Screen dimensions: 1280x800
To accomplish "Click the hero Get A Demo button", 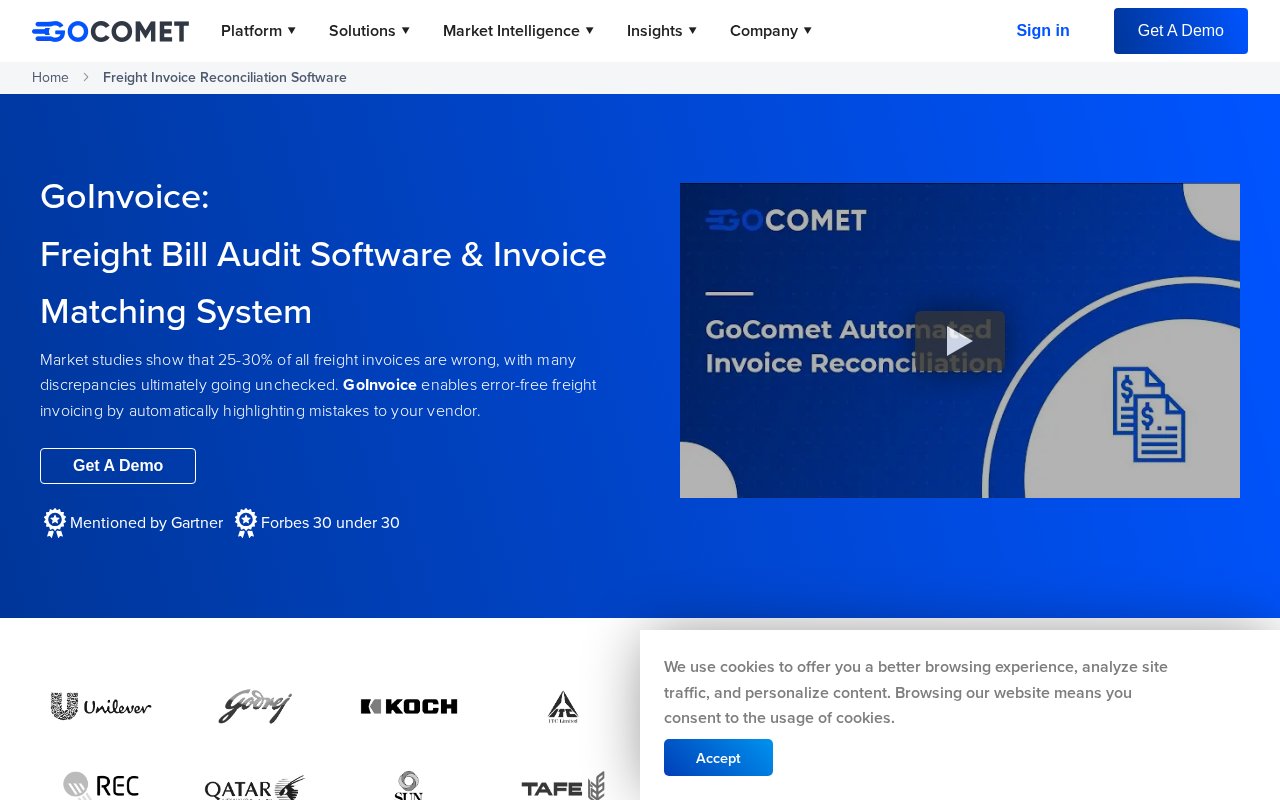I will (118, 466).
